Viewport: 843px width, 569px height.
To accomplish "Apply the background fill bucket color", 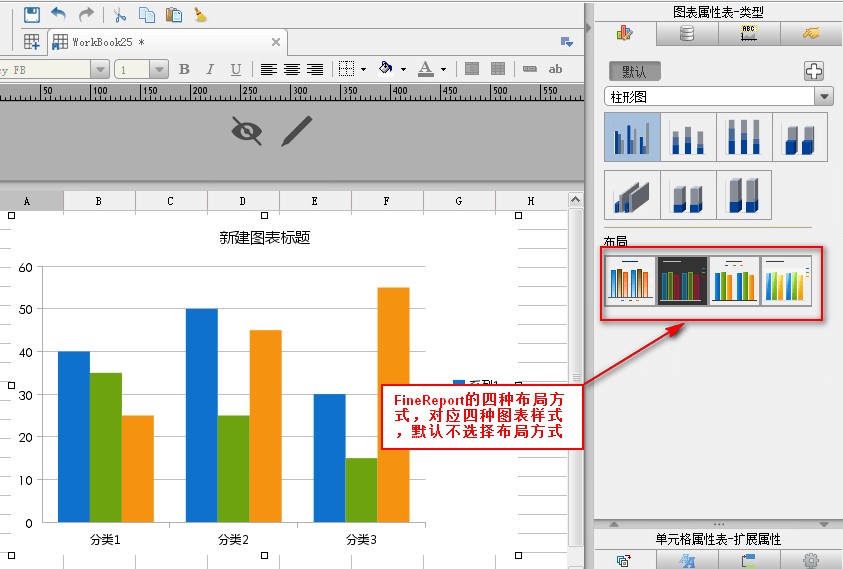I will [x=385, y=68].
